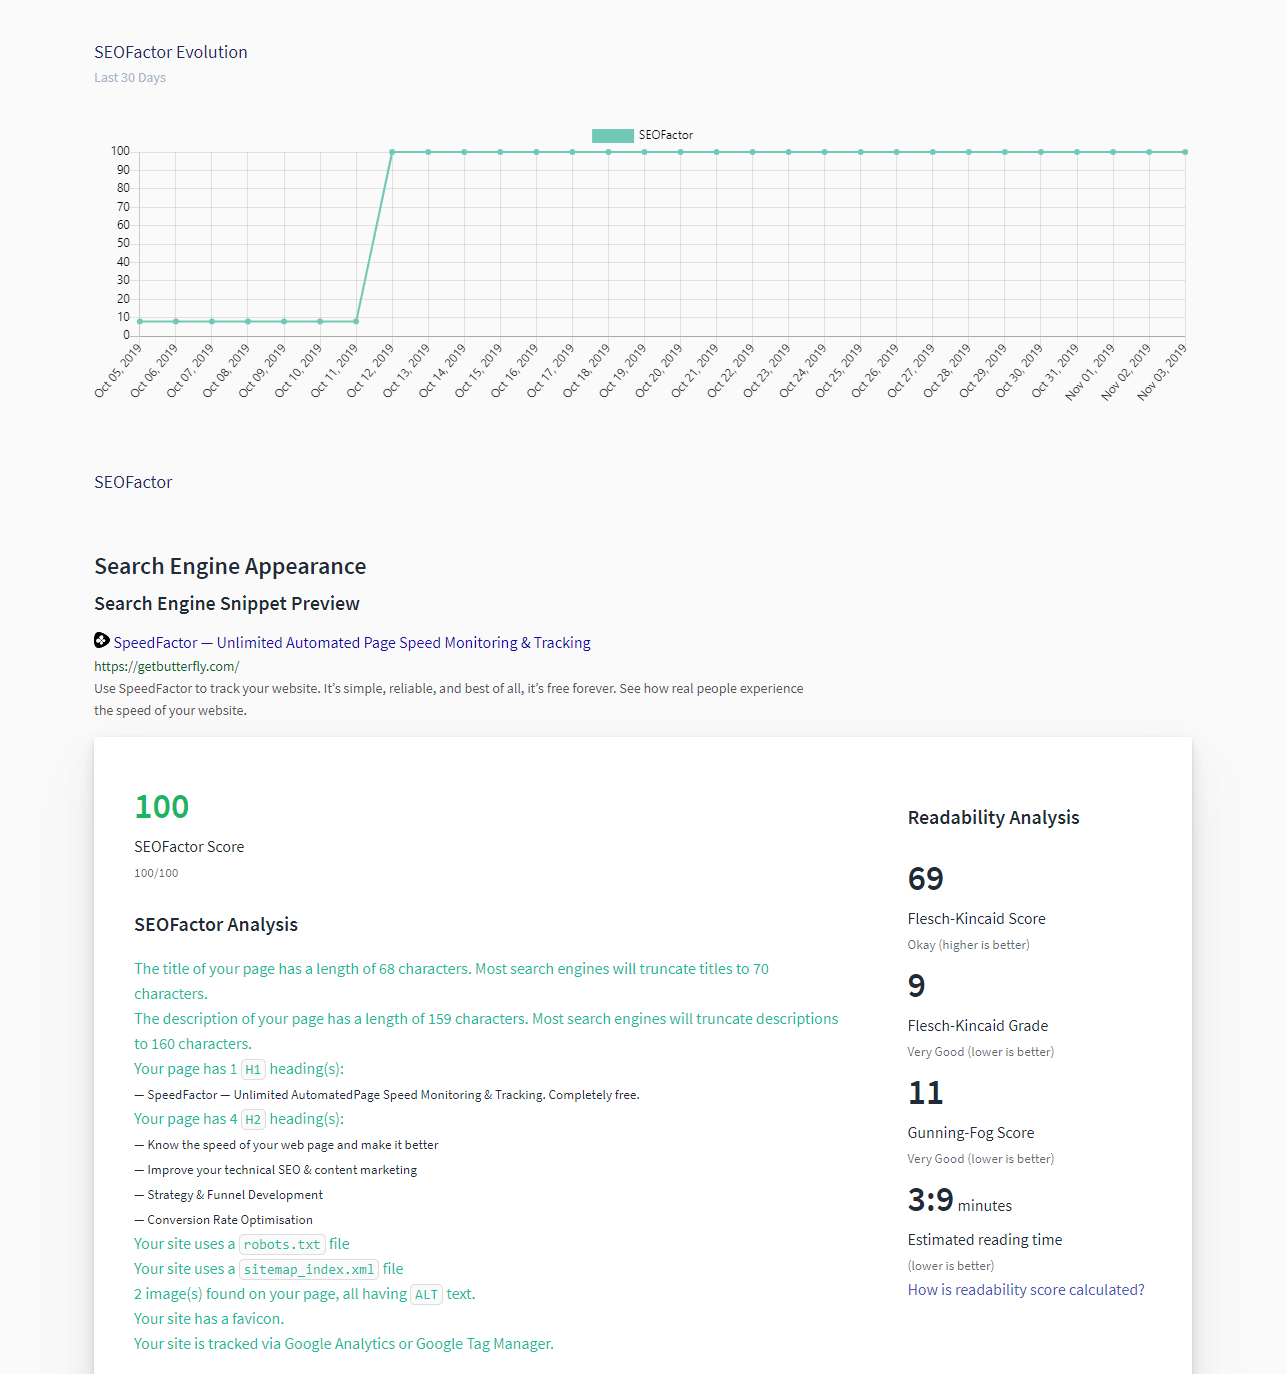This screenshot has height=1374, width=1286.
Task: Click the first chart point at Oct 05
Action: click(140, 321)
